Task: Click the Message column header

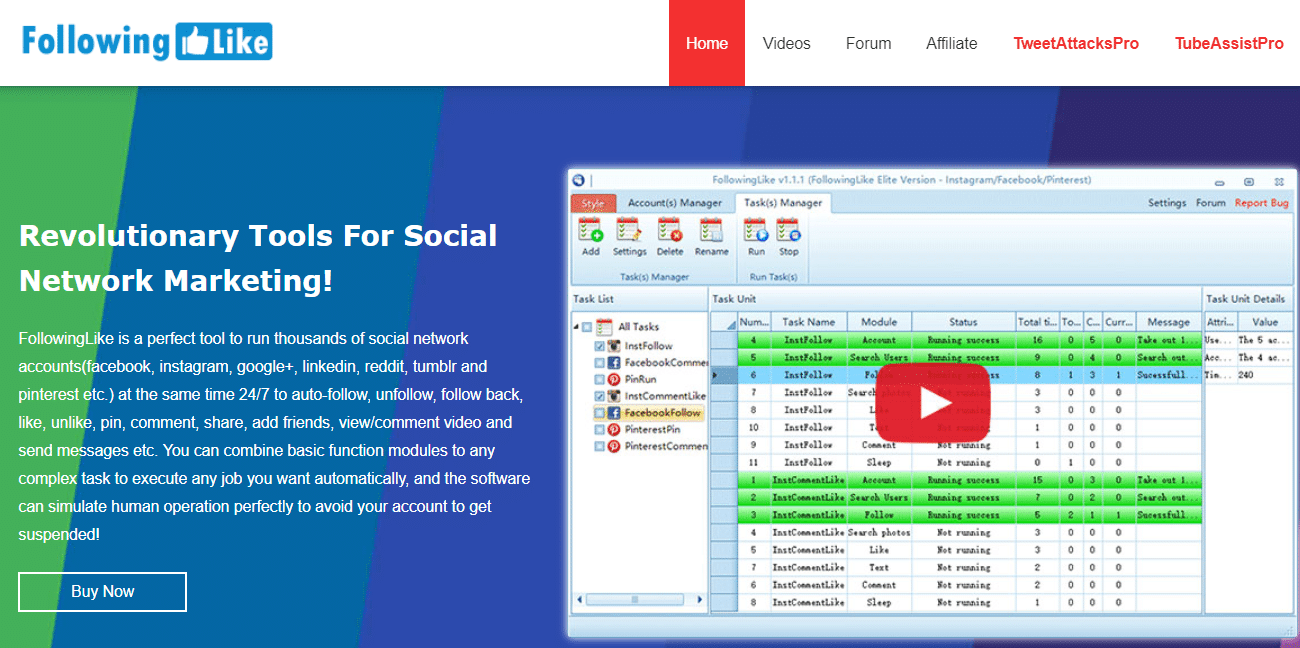Action: pos(1169,322)
